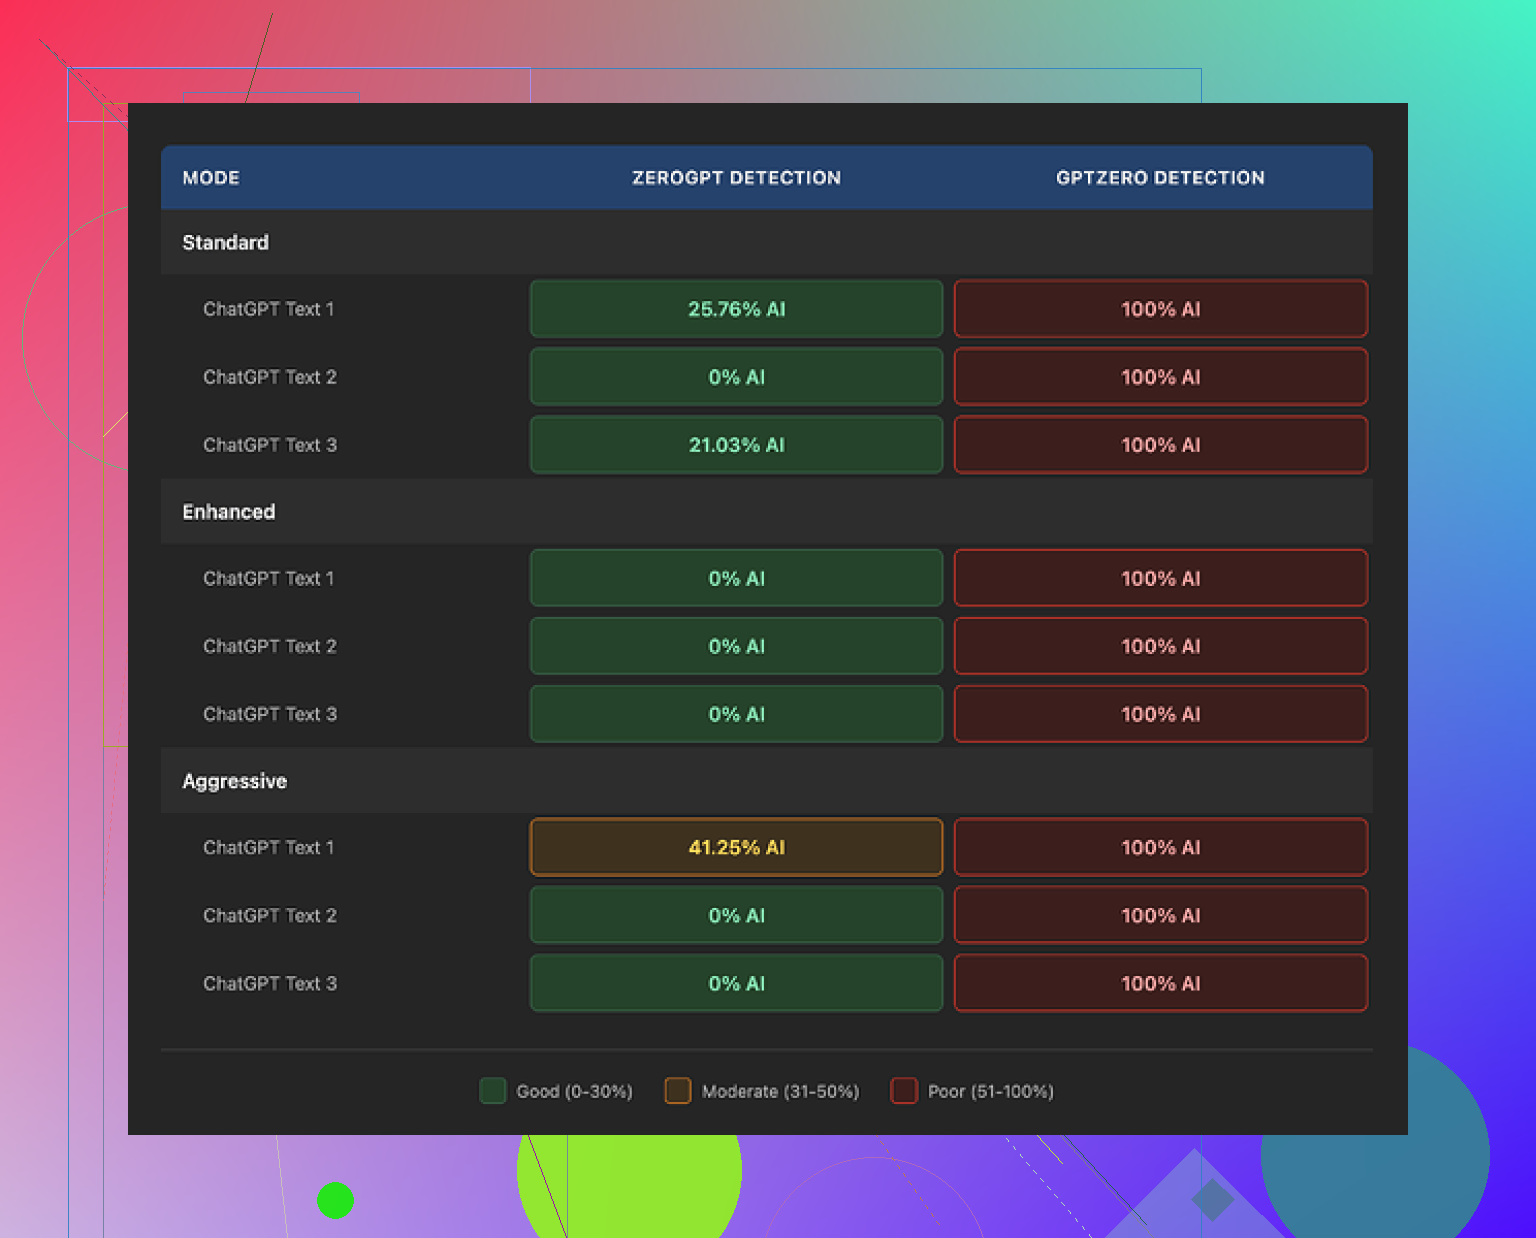The height and width of the screenshot is (1238, 1536).
Task: Collapse the Standard section row
Action: [x=226, y=243]
